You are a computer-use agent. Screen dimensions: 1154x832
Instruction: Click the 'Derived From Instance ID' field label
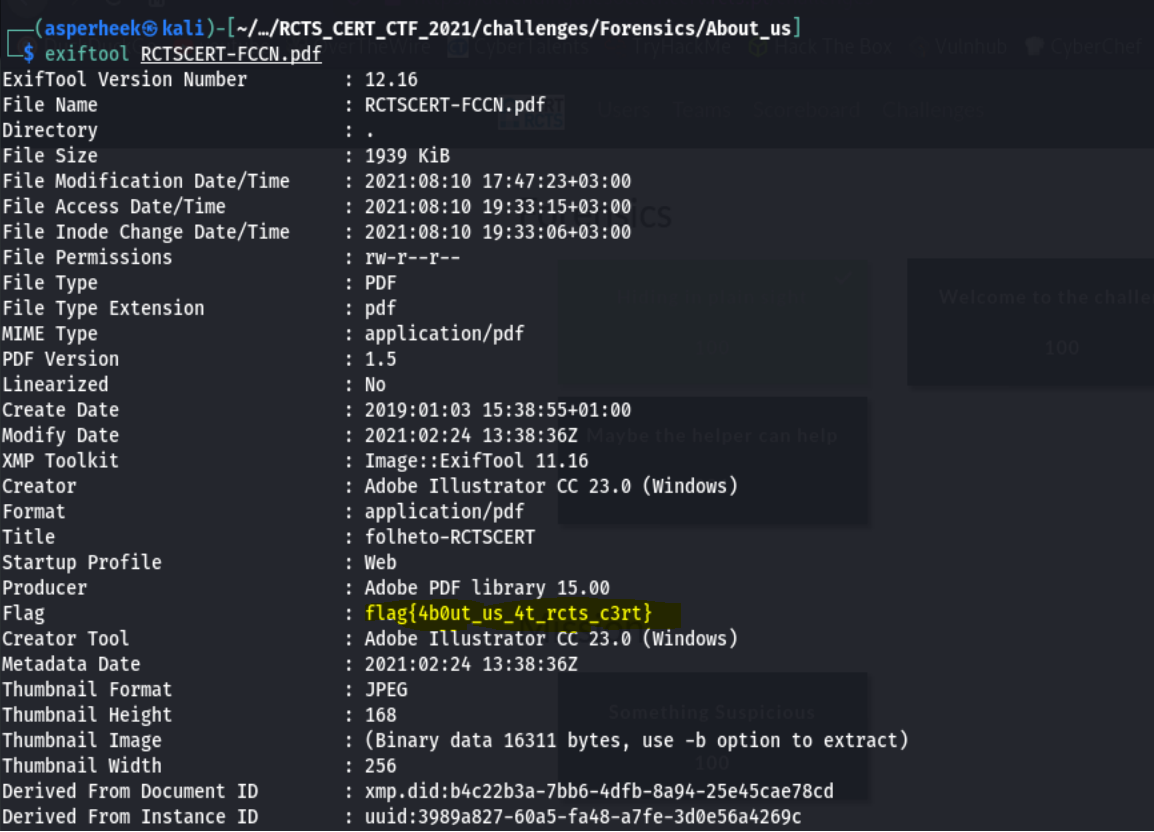[x=130, y=817]
